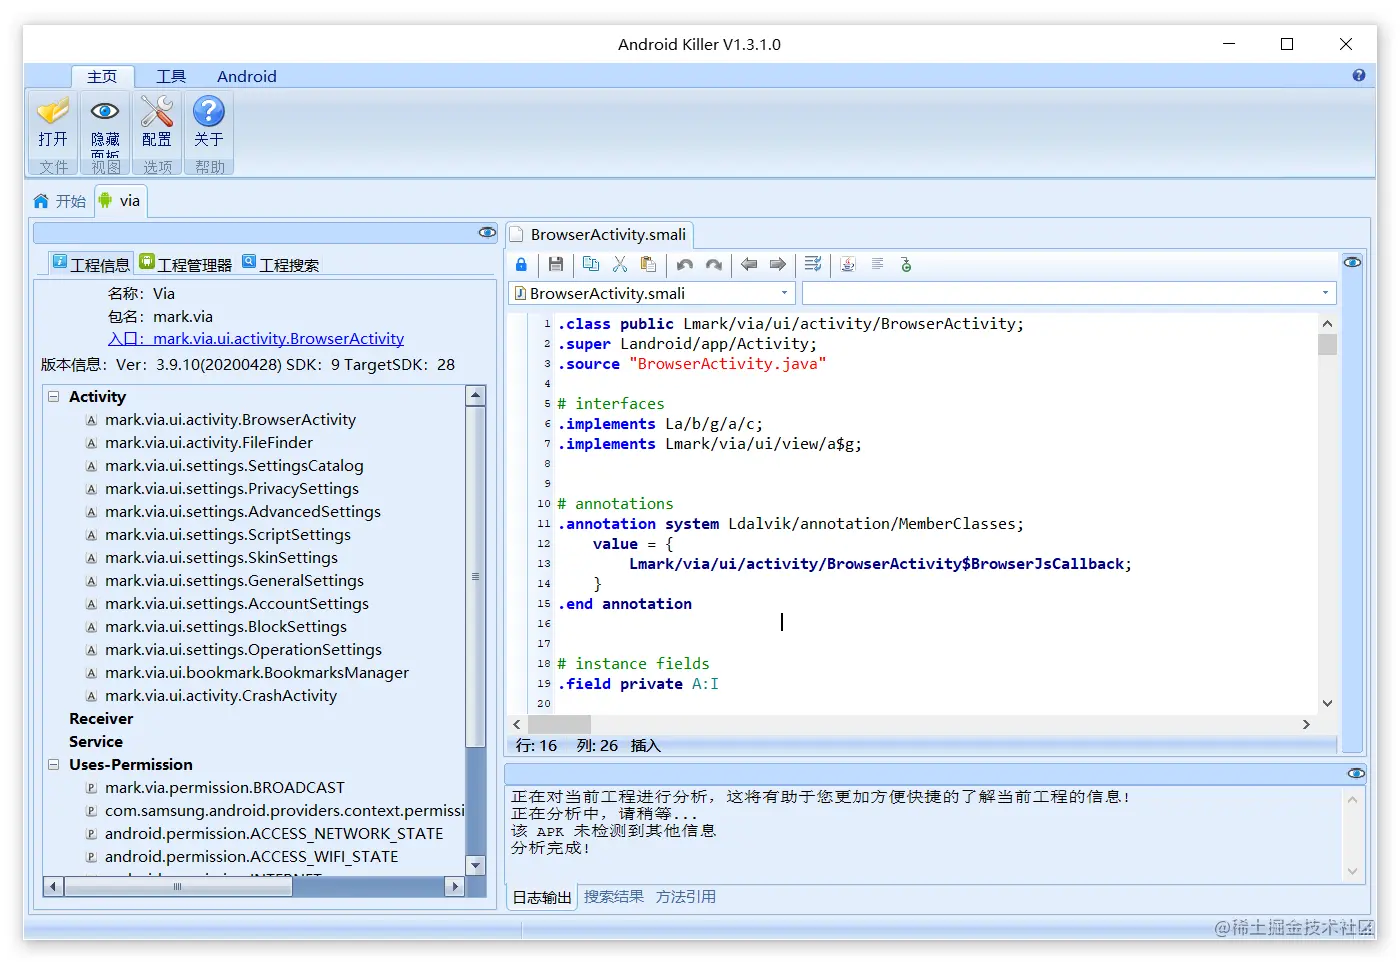This screenshot has height=963, width=1400.
Task: Select android.permission.ACCESS_WIFI_STATE permission
Action: [251, 857]
